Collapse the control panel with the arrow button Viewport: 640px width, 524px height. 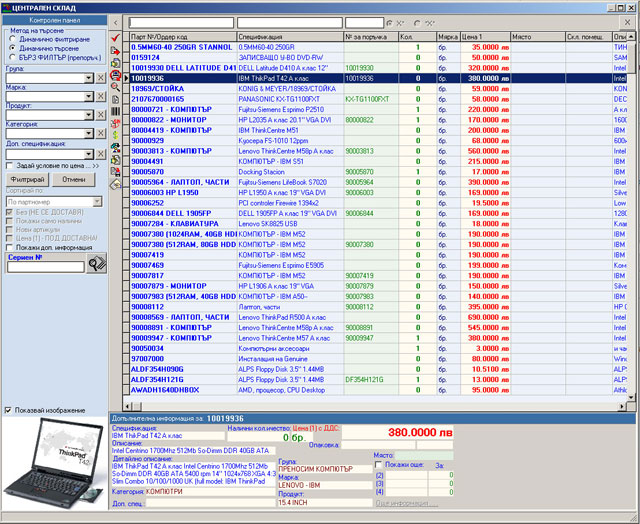point(117,21)
